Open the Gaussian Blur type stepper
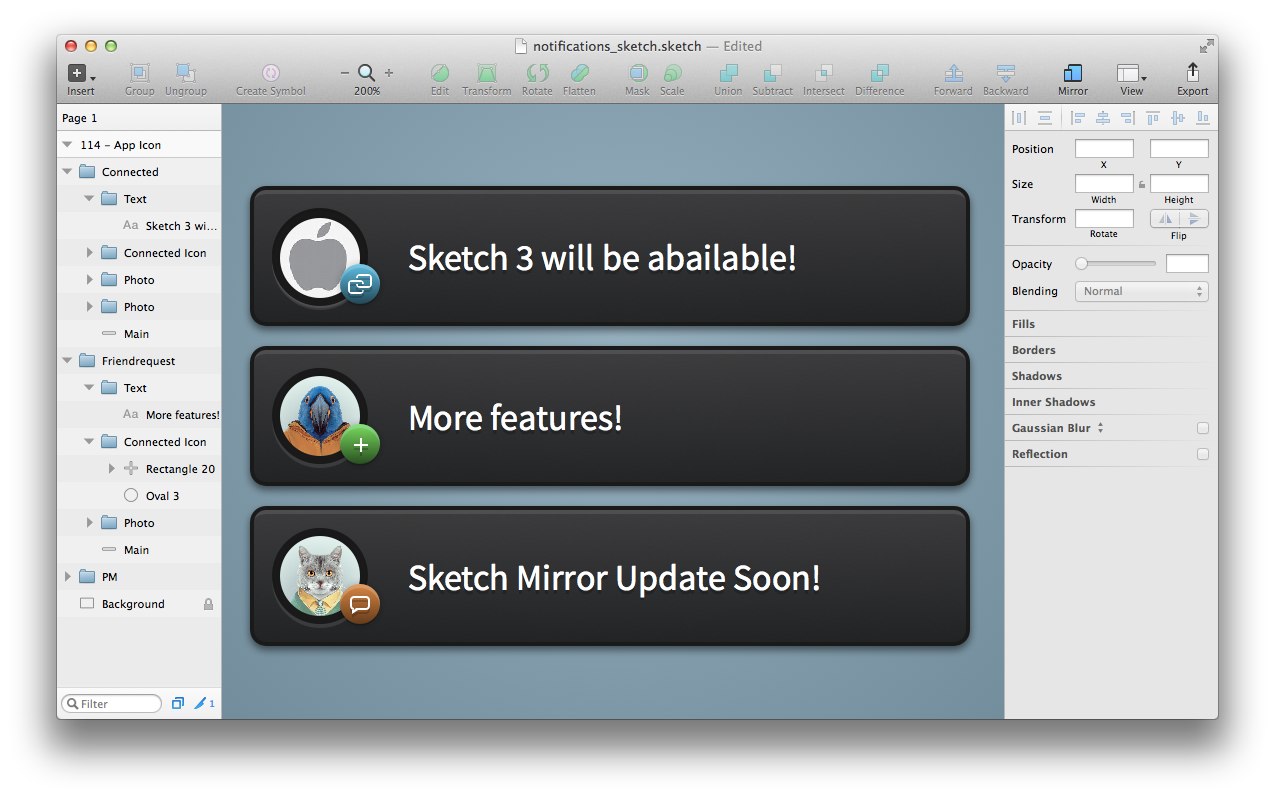The image size is (1275, 798). coord(1100,428)
